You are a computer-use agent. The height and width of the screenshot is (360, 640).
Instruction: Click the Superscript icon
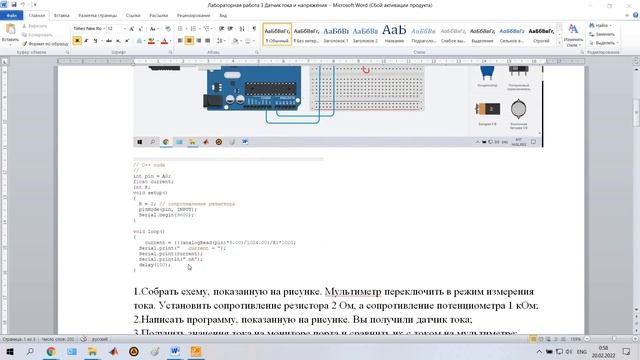coord(127,41)
